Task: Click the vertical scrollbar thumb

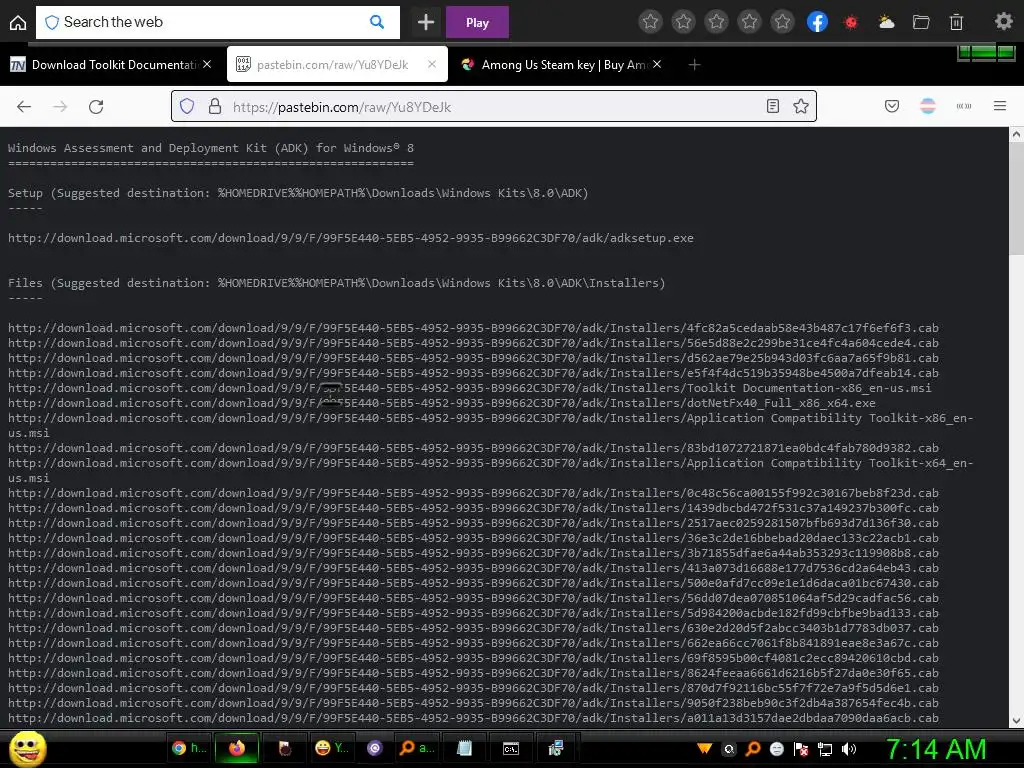Action: (x=1016, y=199)
